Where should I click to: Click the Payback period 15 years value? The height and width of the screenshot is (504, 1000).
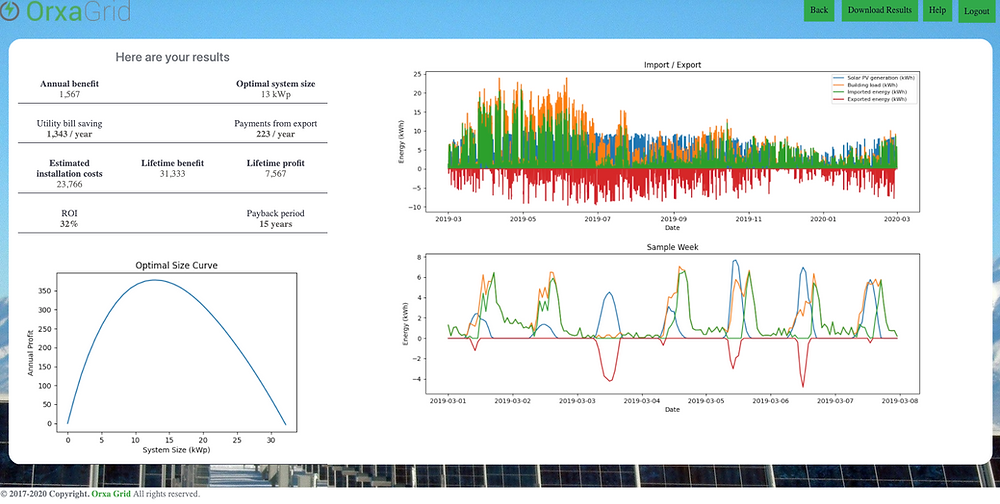[x=276, y=225]
